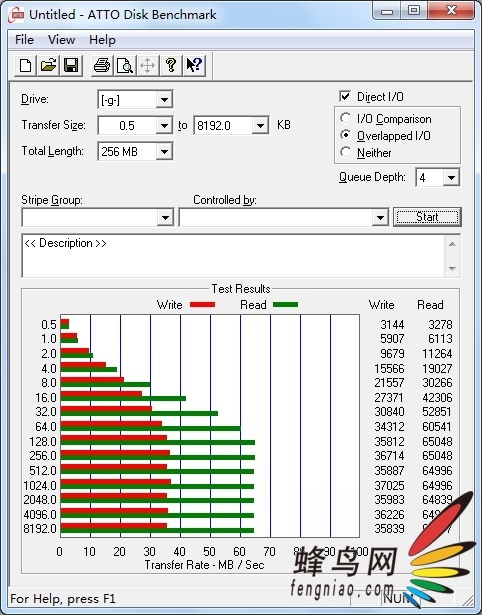Expand Controlled by dropdown

(380, 217)
